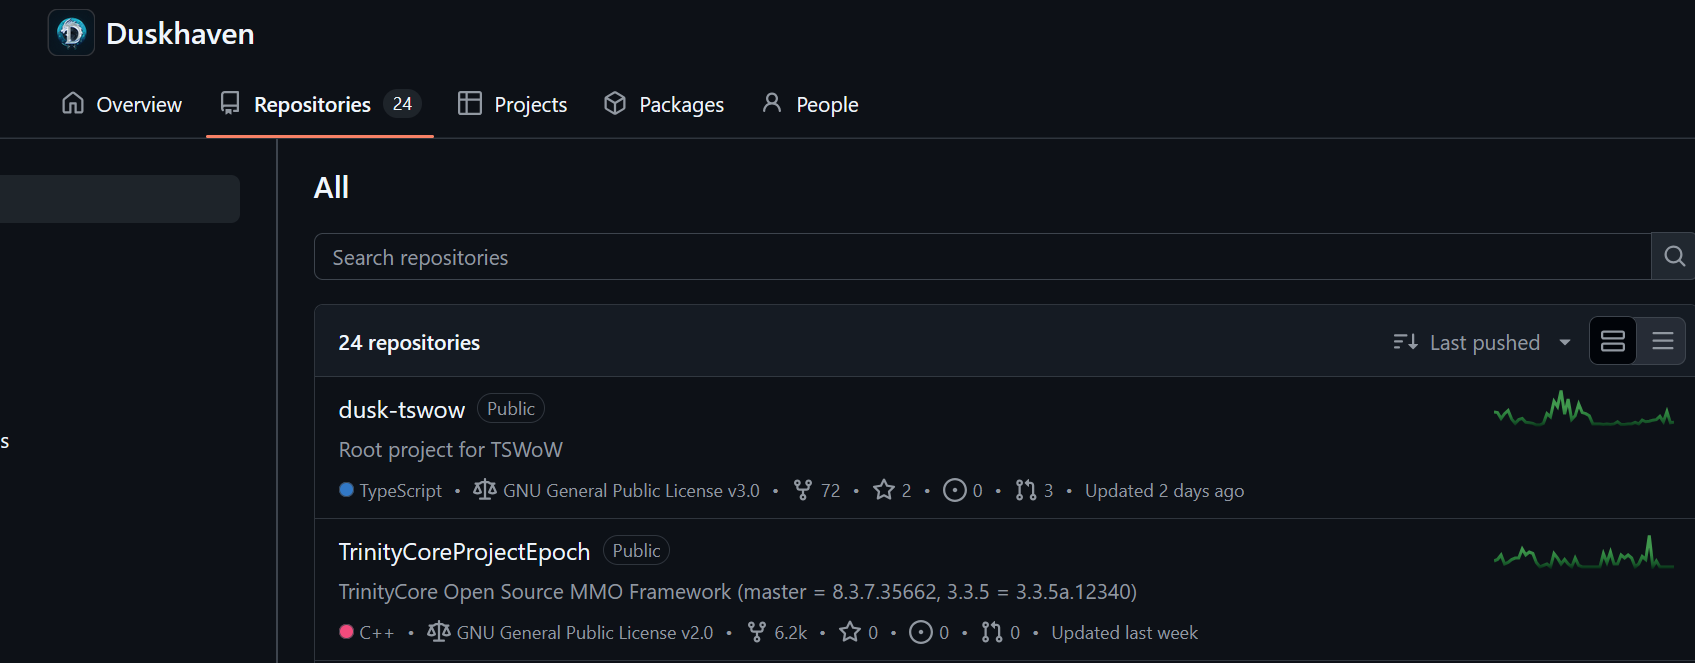Open the dusk-tswow repository link
This screenshot has width=1695, height=663.
coord(402,410)
